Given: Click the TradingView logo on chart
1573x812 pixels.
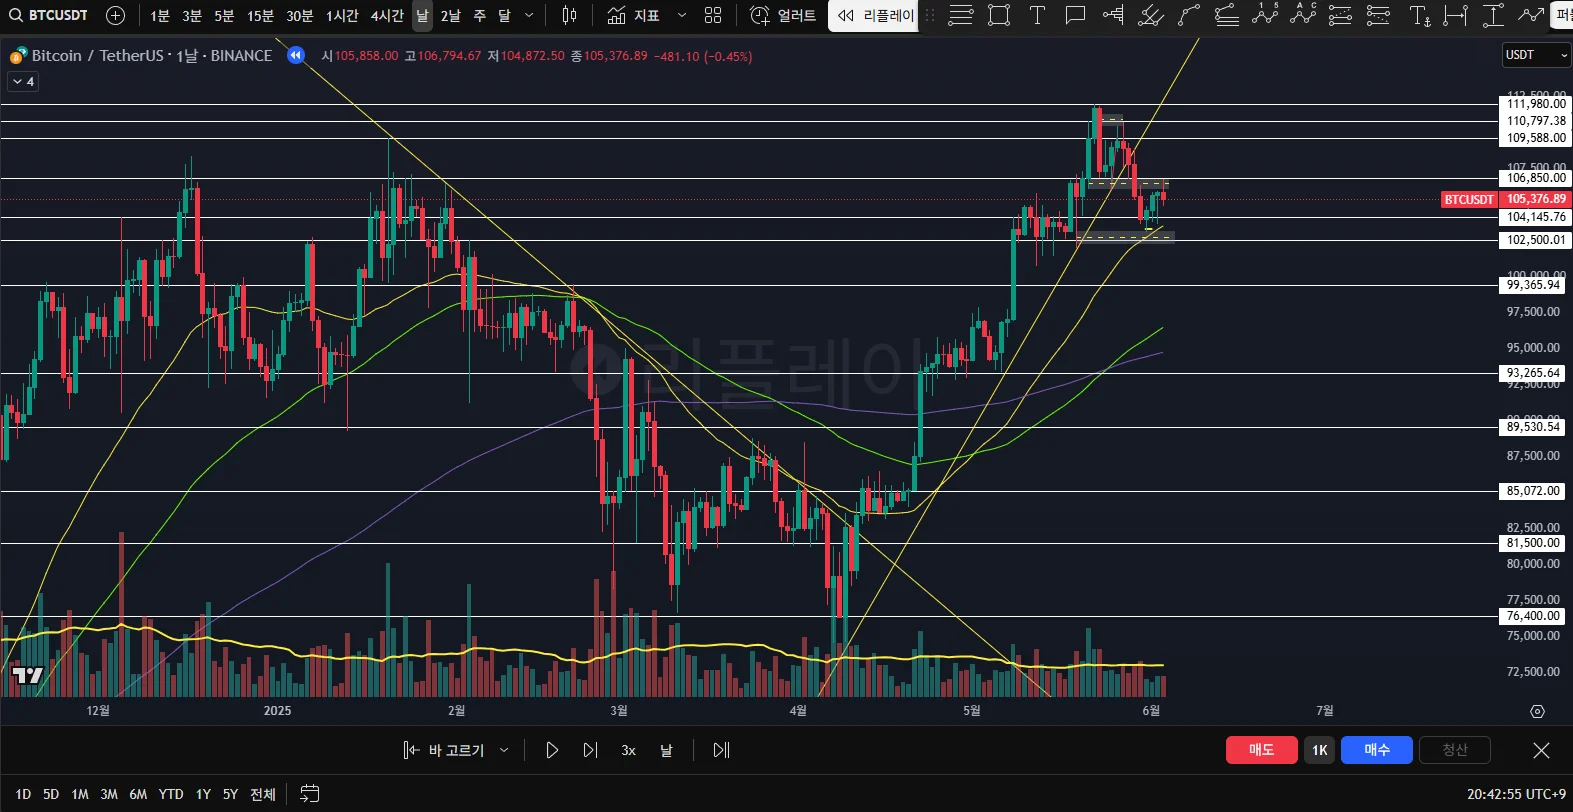Looking at the screenshot, I should click(28, 676).
